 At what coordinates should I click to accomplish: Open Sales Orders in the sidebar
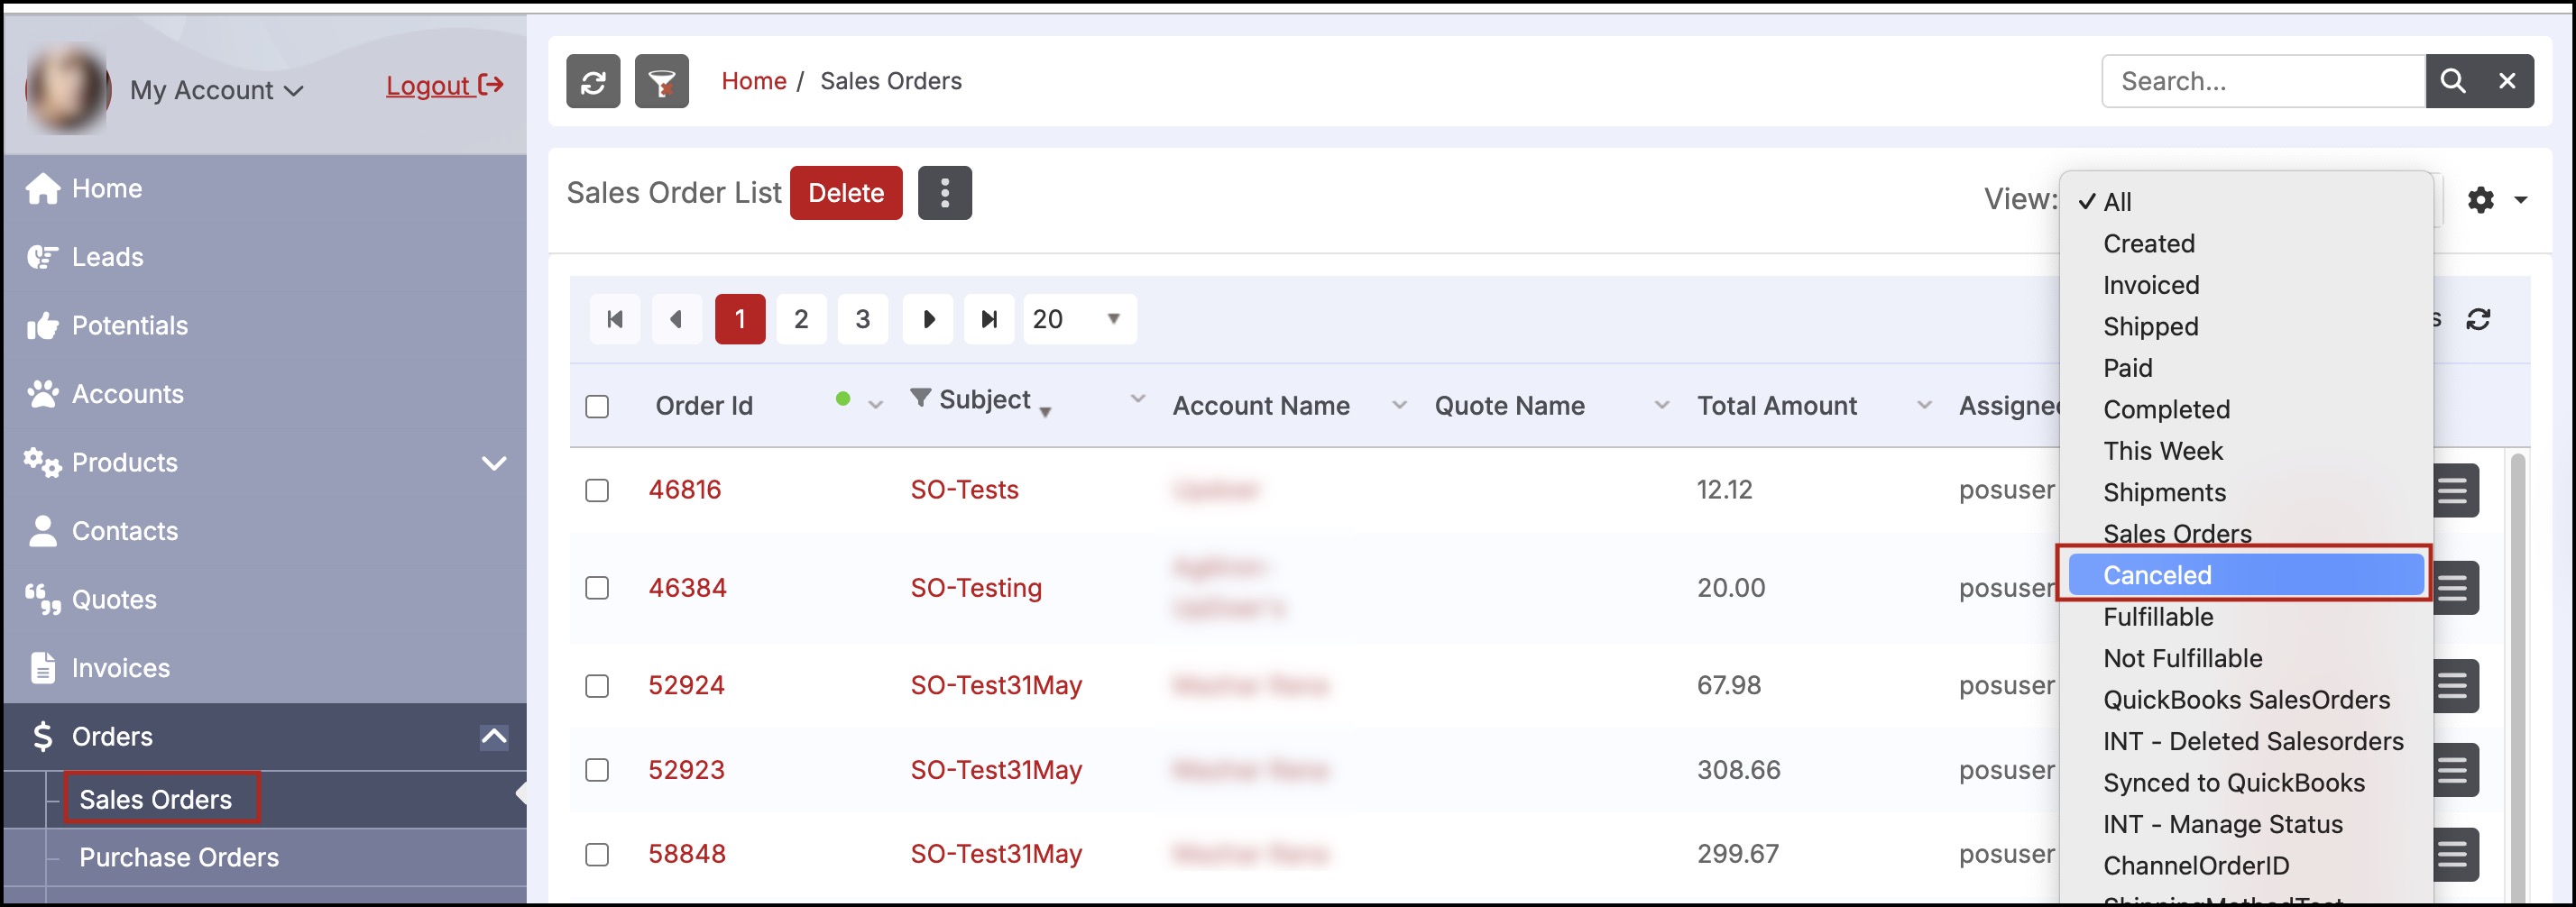point(156,800)
